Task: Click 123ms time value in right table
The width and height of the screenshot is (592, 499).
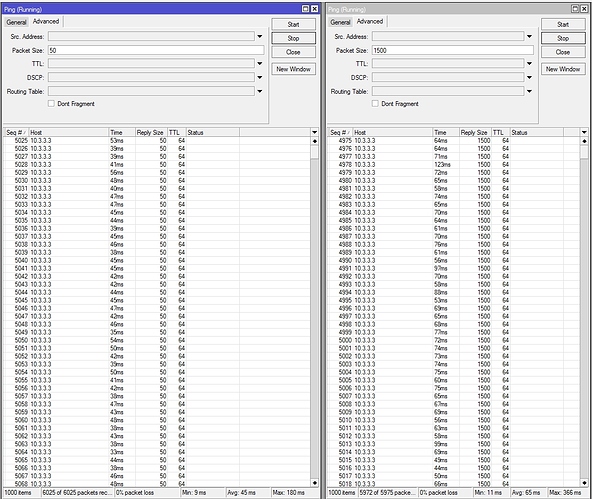Action: 442,165
